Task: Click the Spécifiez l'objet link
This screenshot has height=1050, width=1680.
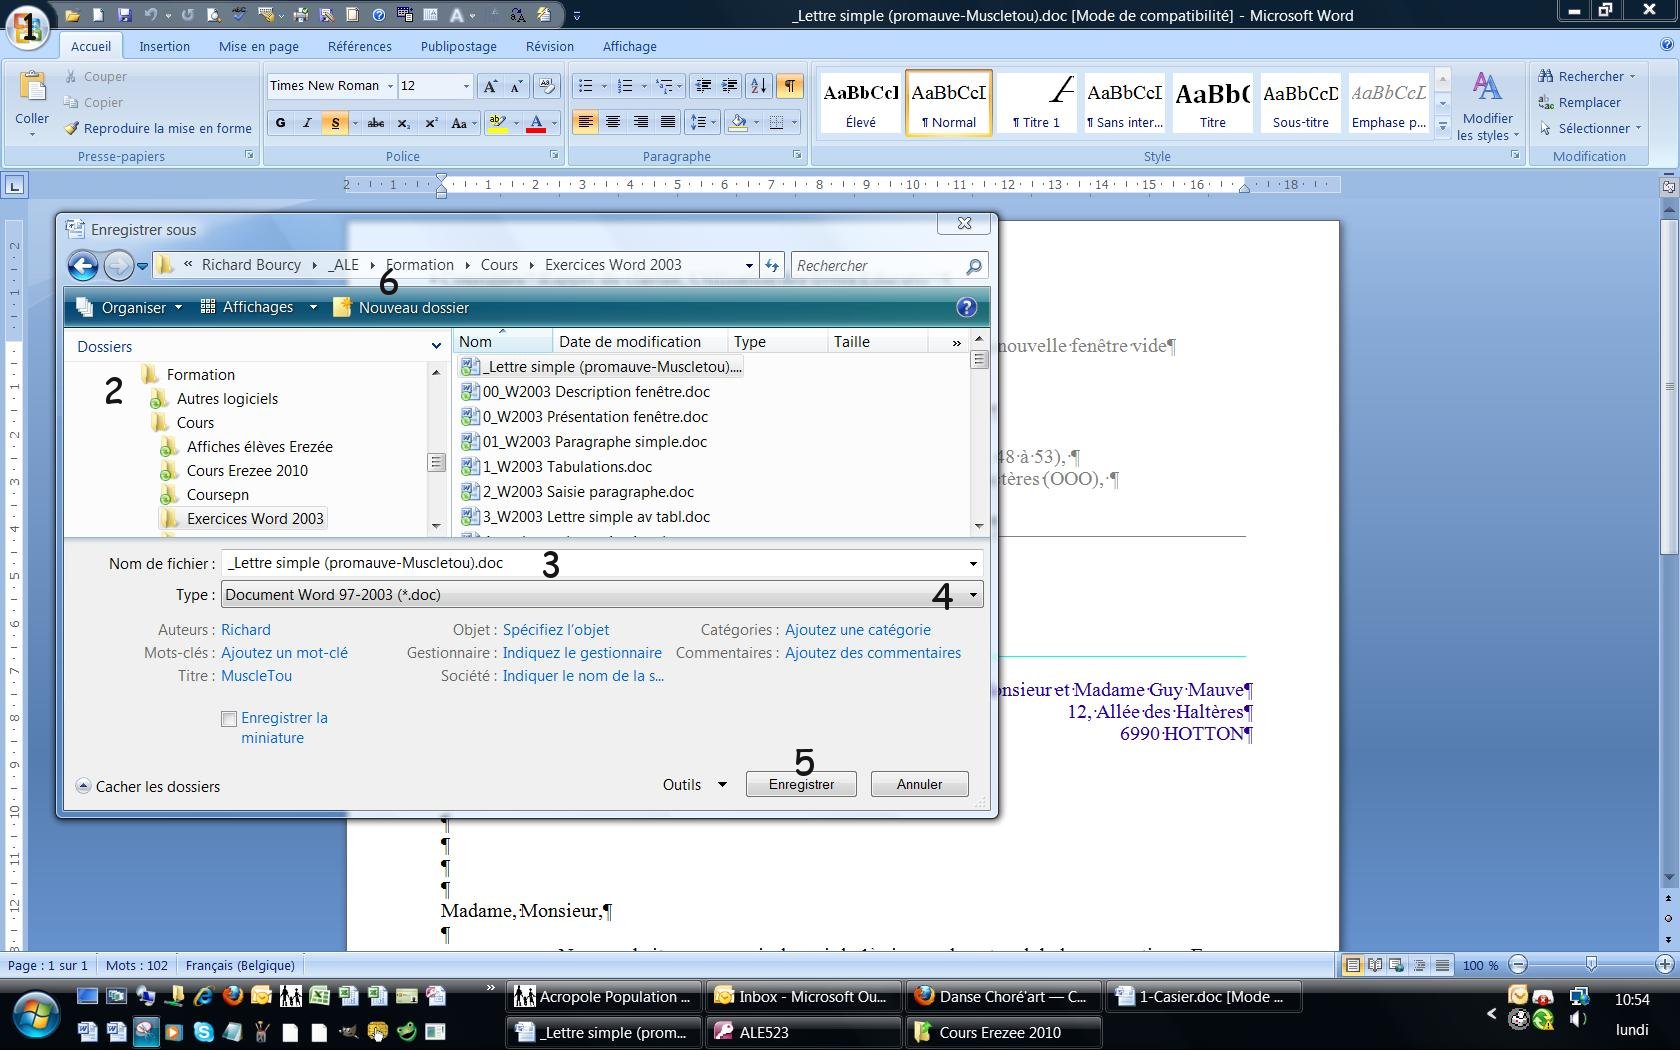Action: point(556,630)
